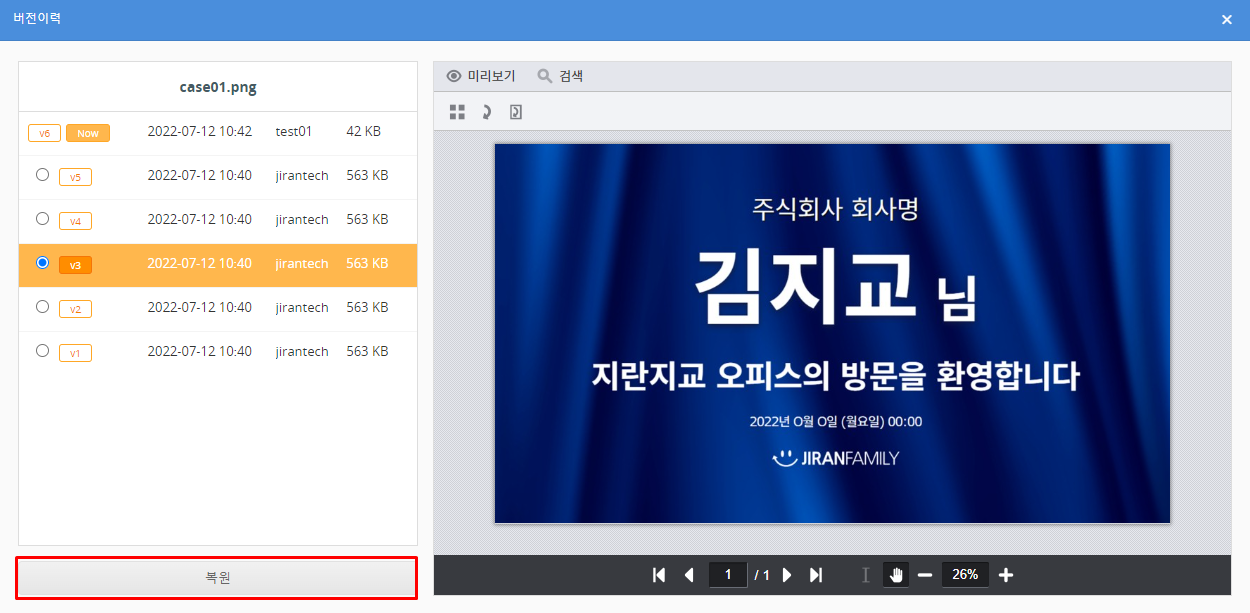Click the preview image of case01.png

click(832, 333)
